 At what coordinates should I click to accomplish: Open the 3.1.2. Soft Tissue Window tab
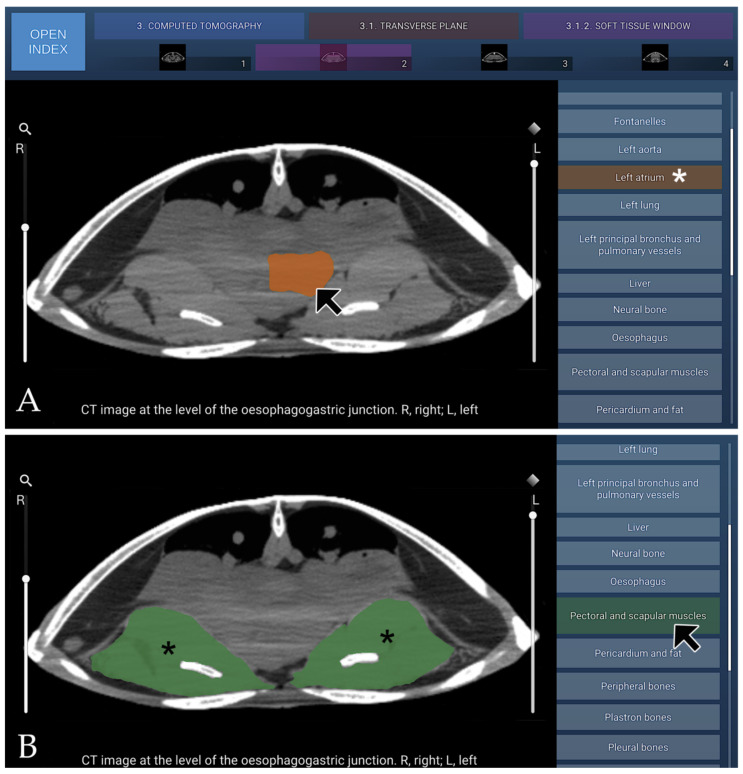point(628,26)
